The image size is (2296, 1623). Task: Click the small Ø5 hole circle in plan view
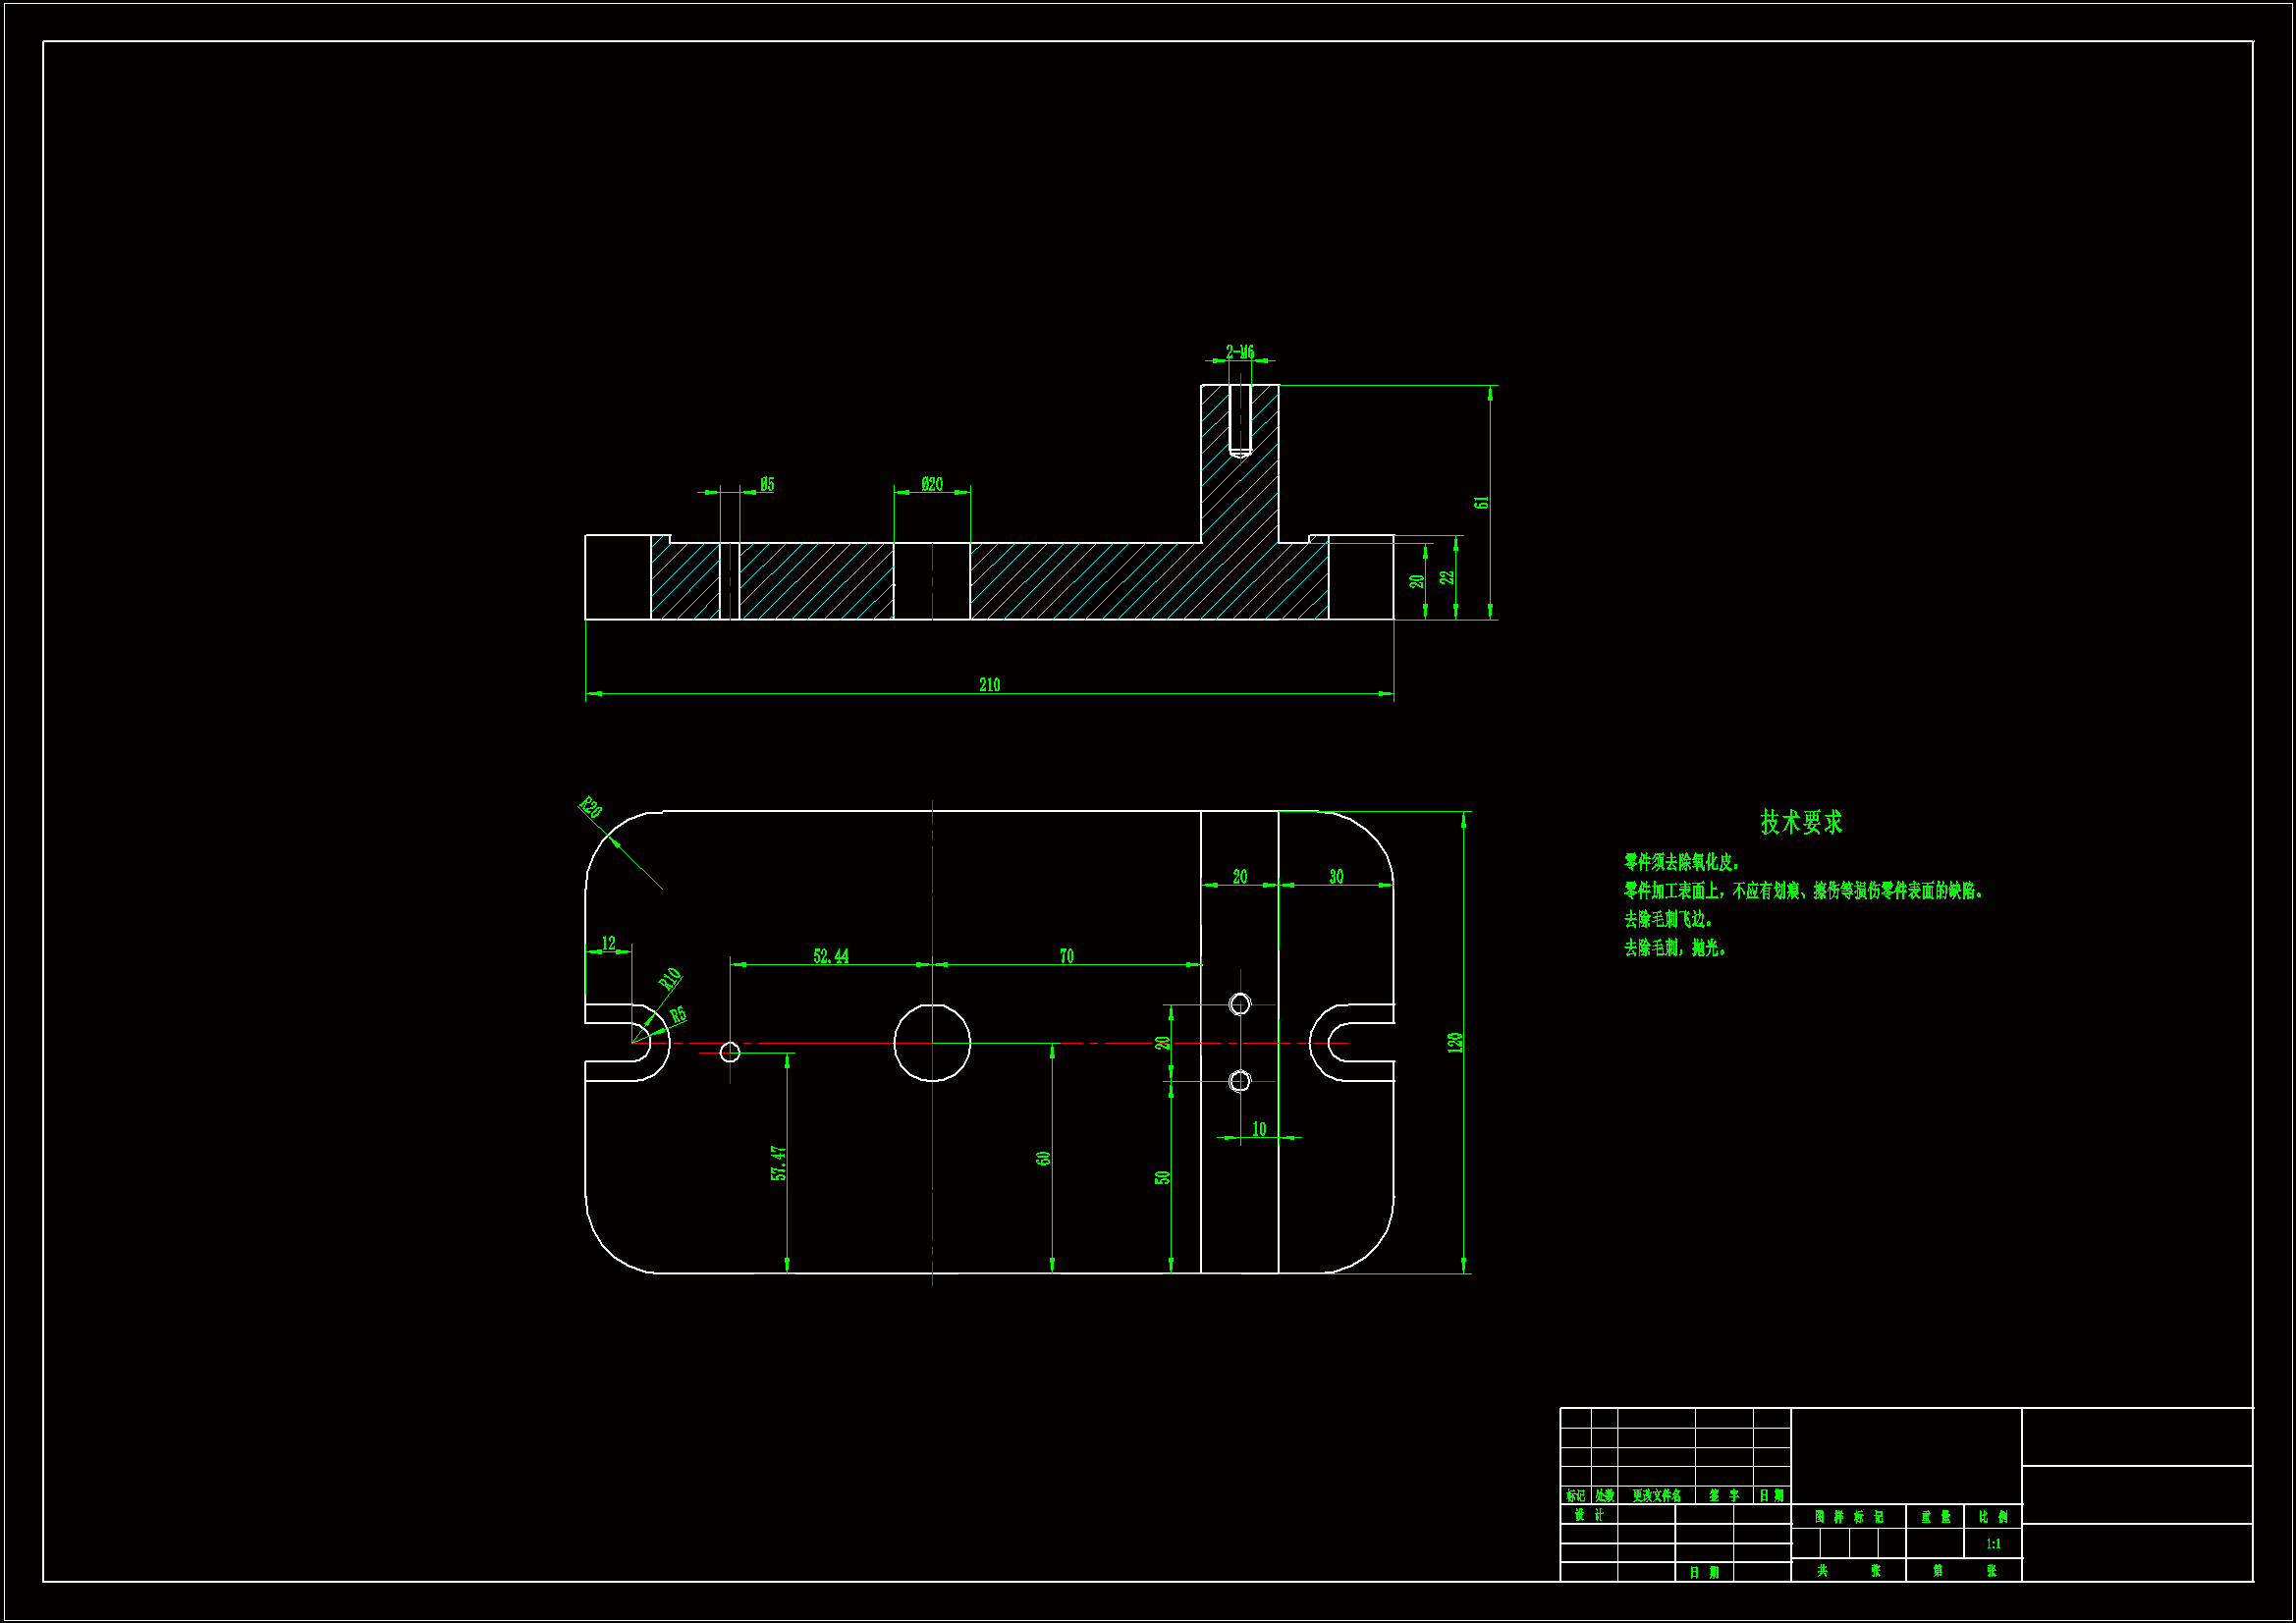tap(730, 1052)
